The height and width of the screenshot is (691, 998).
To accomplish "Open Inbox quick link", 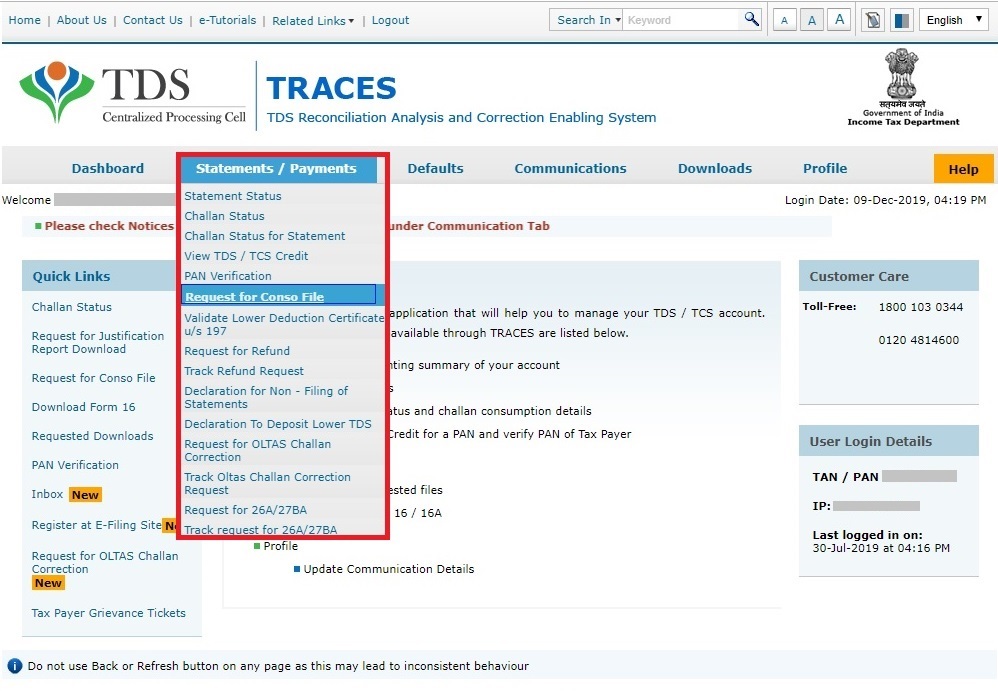I will (x=47, y=494).
